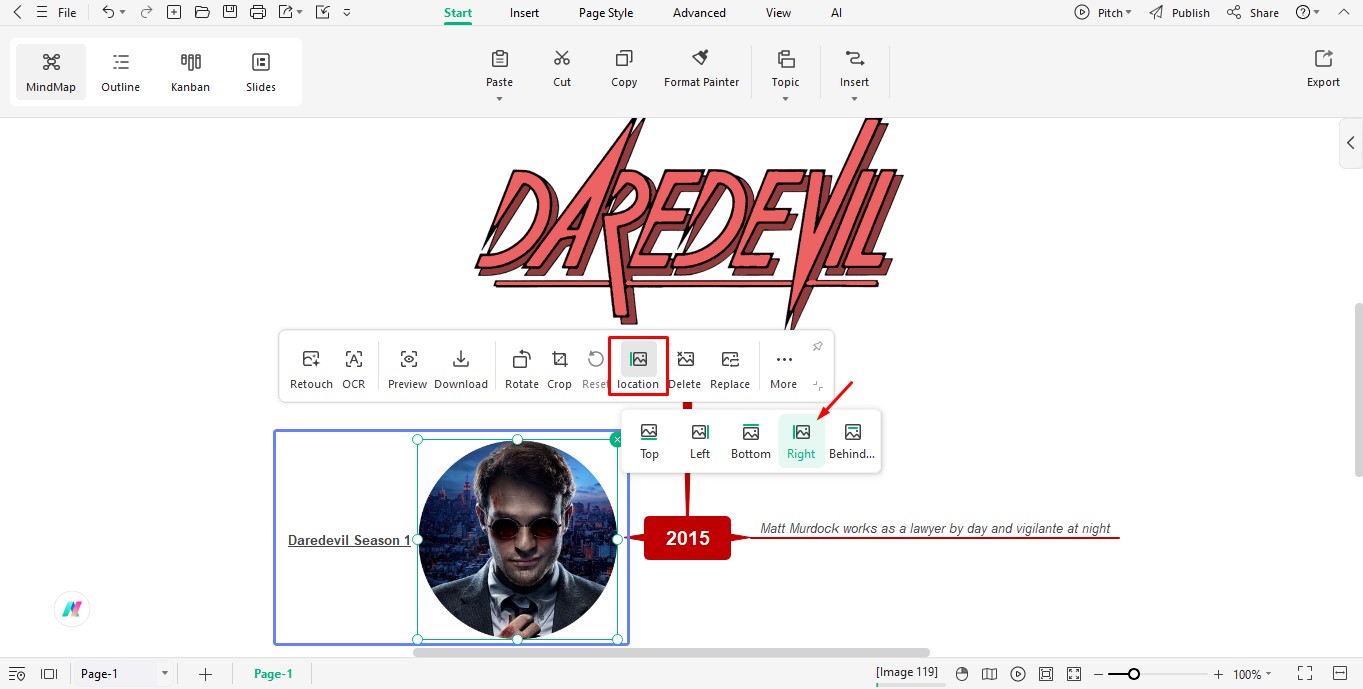Switch to Kanban view mode
1363x689 pixels.
[190, 71]
